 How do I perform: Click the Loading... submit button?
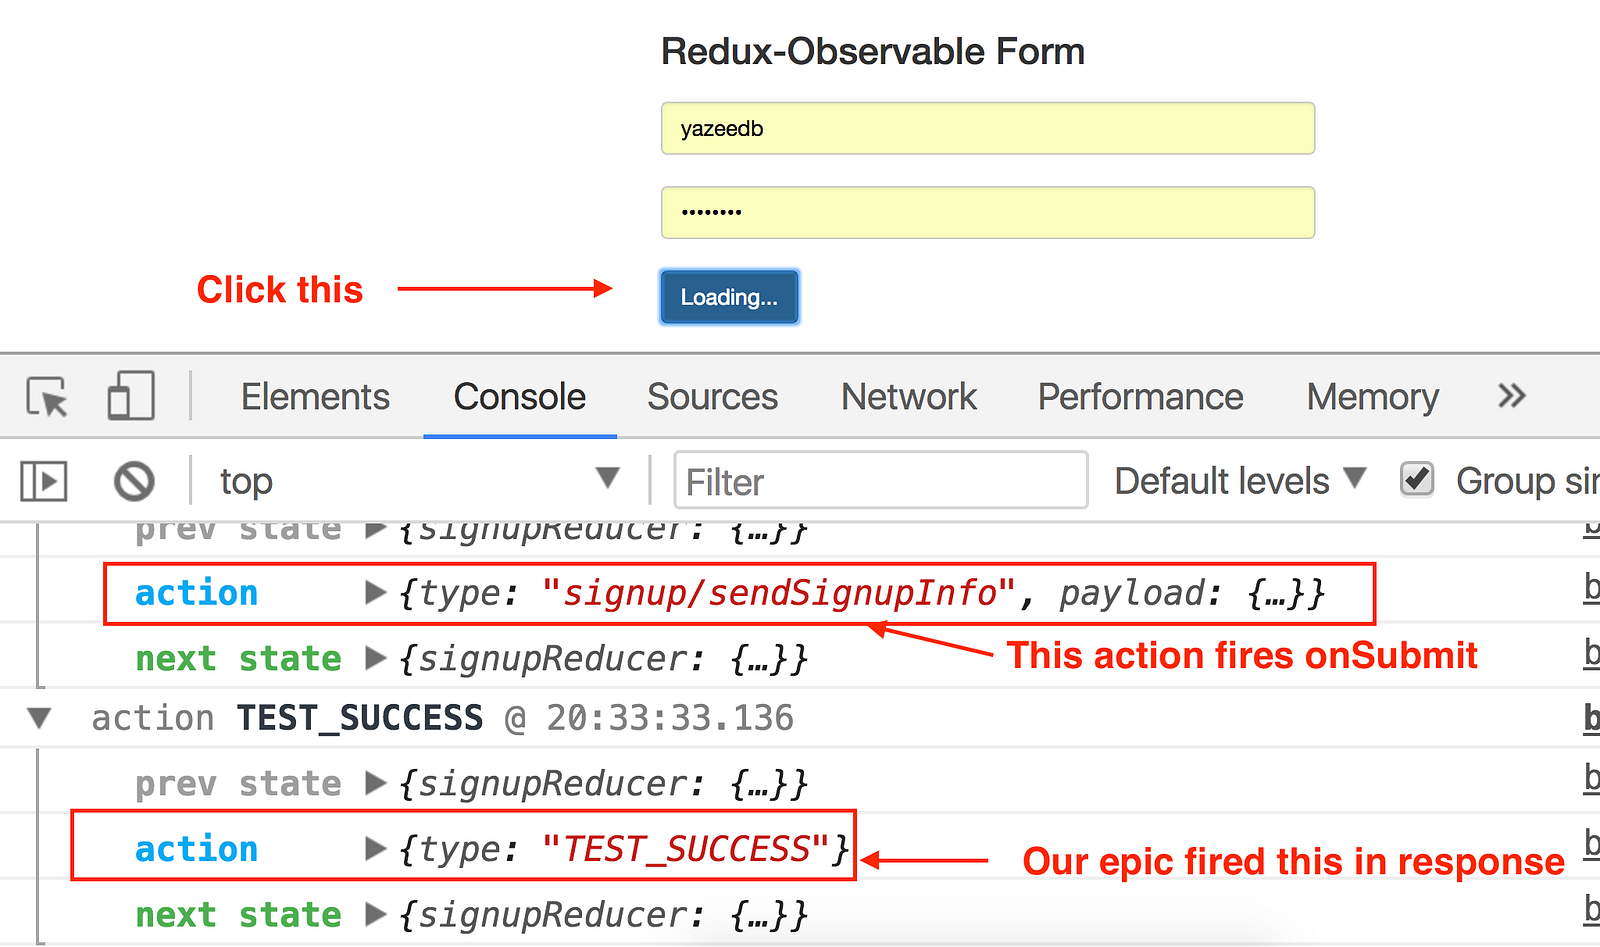tap(729, 297)
